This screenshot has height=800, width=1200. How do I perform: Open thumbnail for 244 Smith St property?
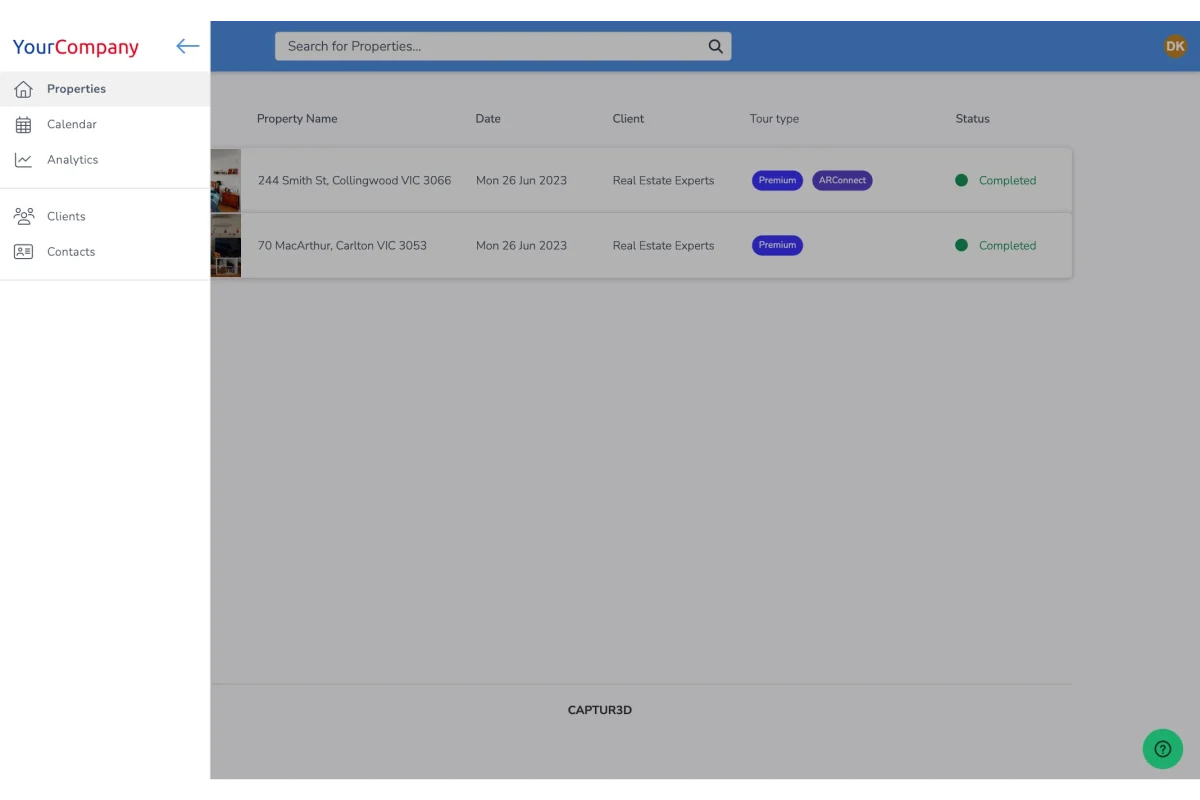click(226, 181)
